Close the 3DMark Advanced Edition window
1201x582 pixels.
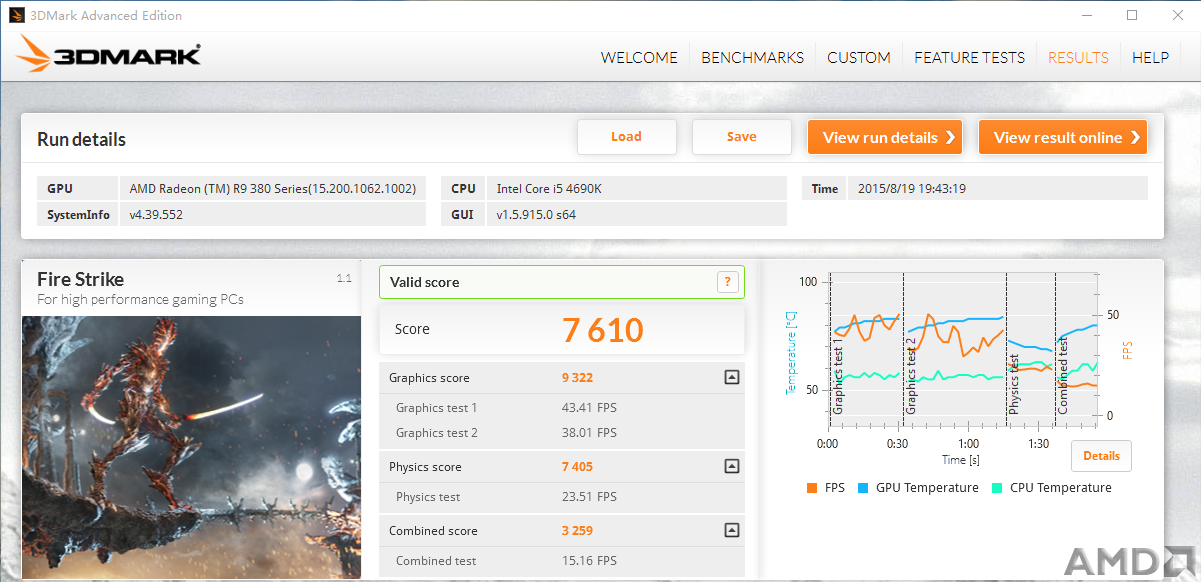click(1176, 15)
